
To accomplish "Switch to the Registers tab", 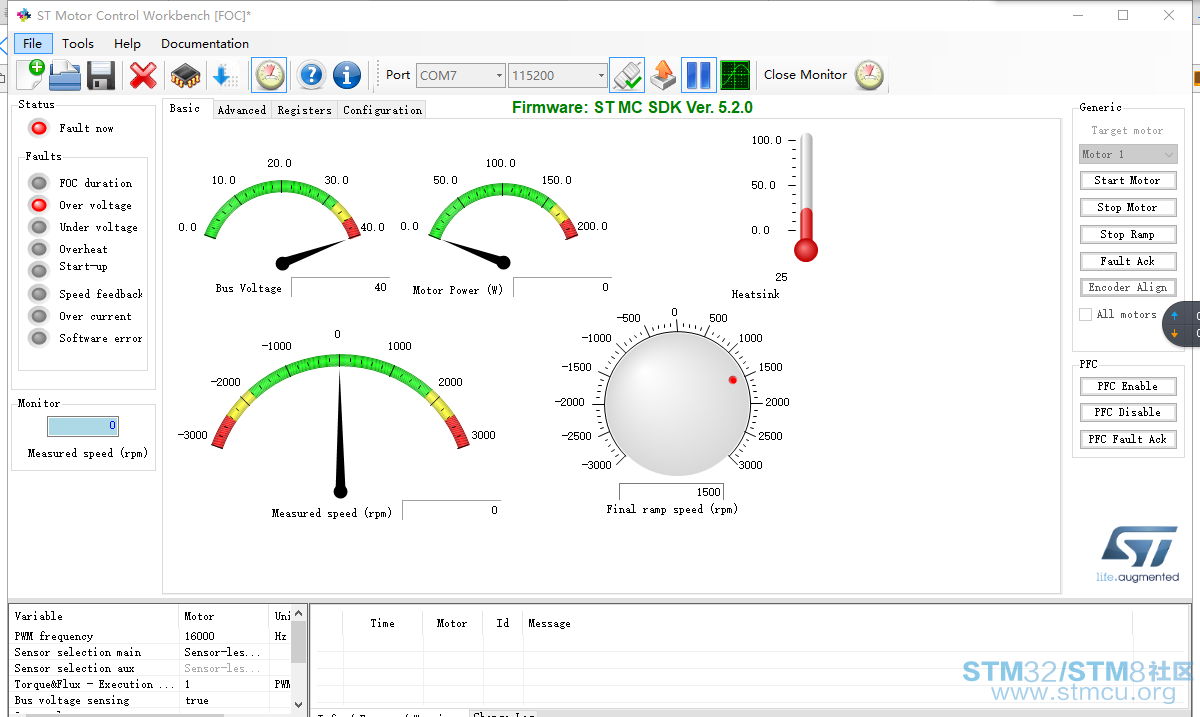I will (x=304, y=110).
